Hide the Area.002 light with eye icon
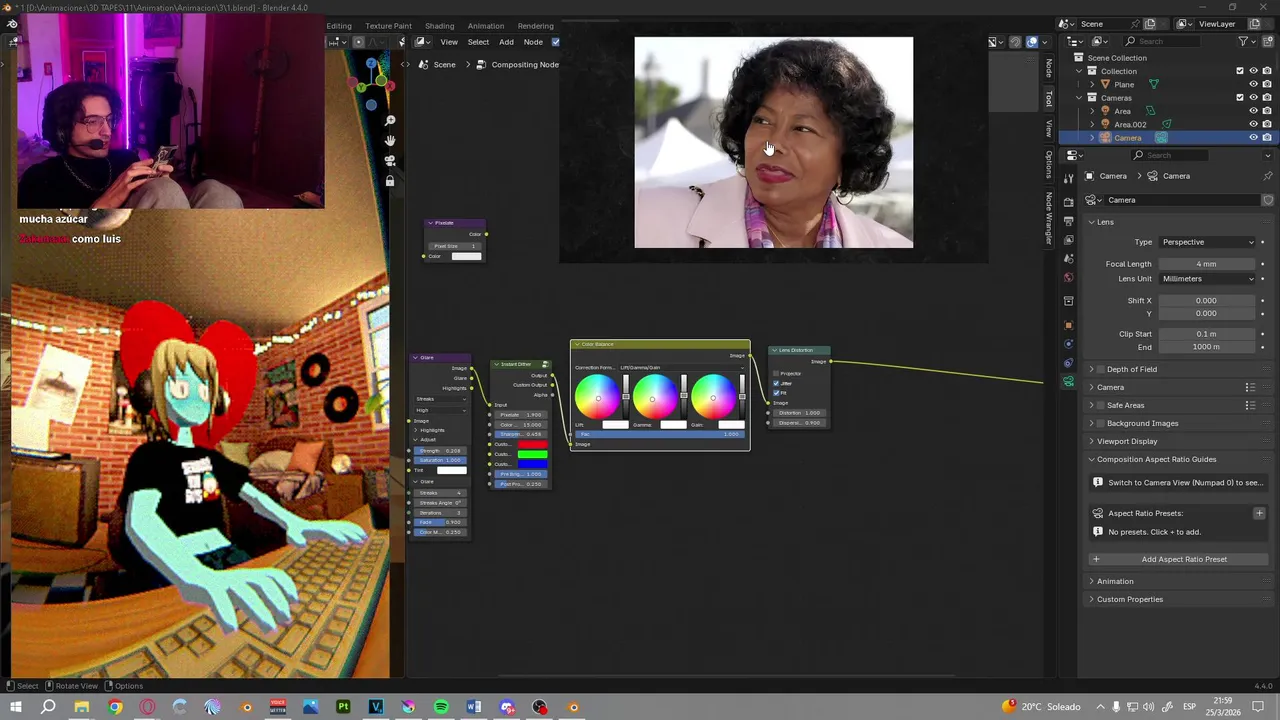The height and width of the screenshot is (720, 1280). (x=1253, y=124)
